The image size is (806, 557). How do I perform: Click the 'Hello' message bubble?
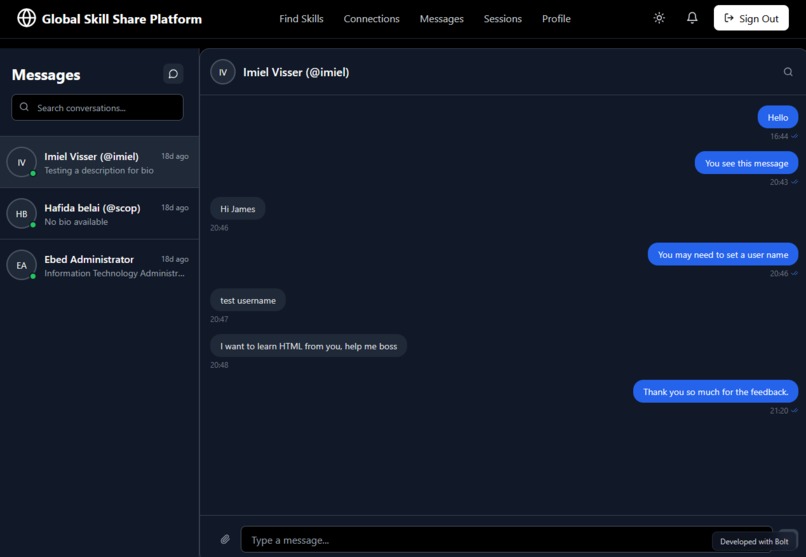click(778, 117)
